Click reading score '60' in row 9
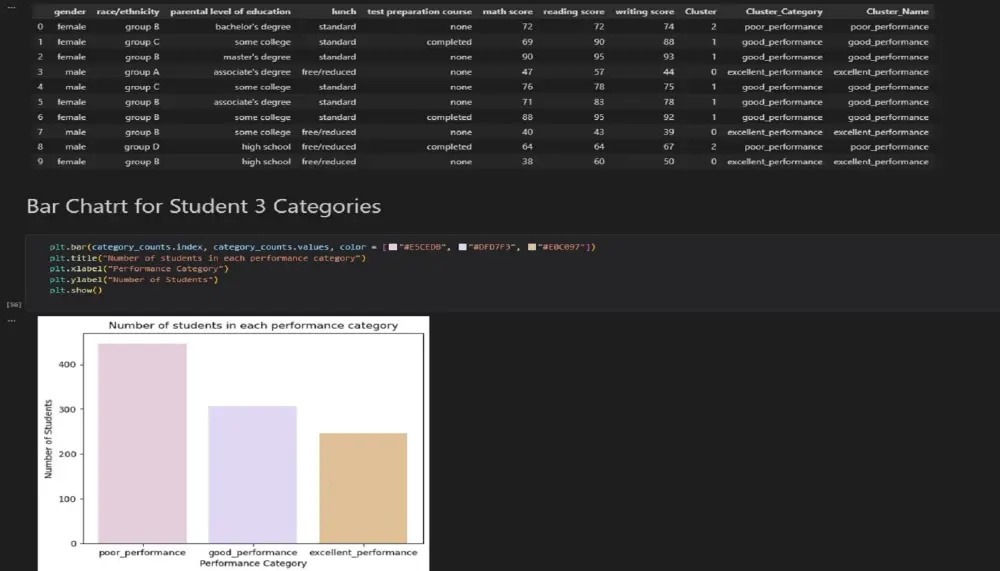This screenshot has height=571, width=1000. 599,162
